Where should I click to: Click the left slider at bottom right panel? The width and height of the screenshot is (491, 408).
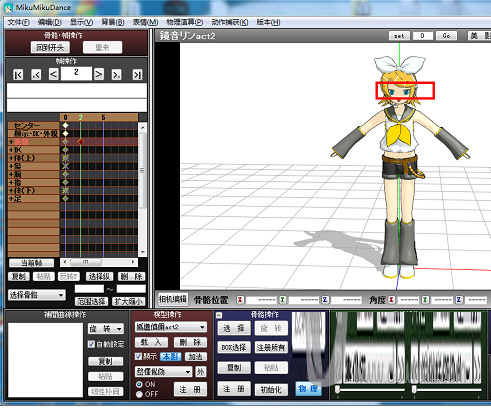tap(338, 389)
